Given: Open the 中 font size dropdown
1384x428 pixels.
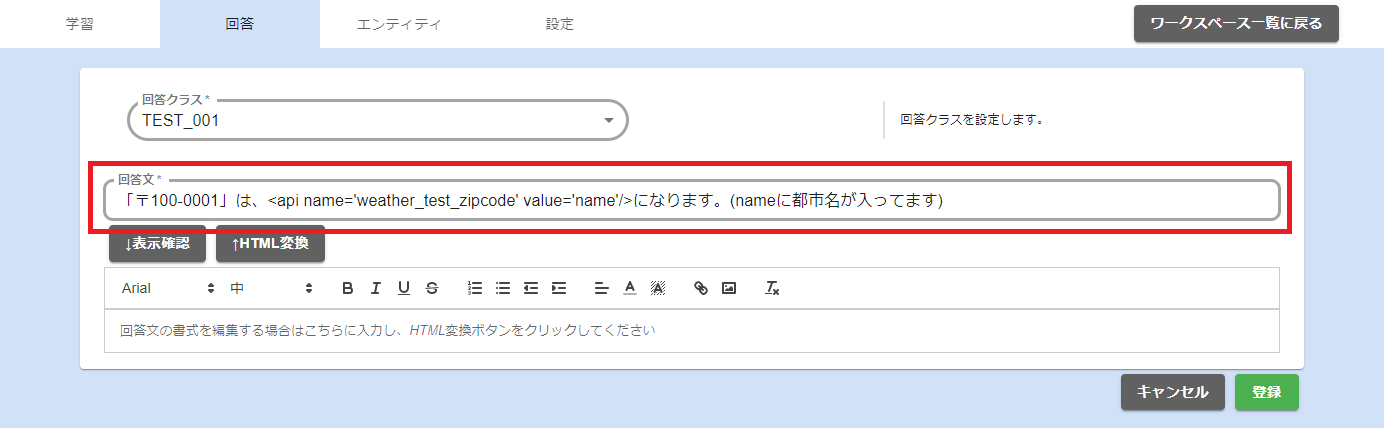Looking at the screenshot, I should coord(271,288).
